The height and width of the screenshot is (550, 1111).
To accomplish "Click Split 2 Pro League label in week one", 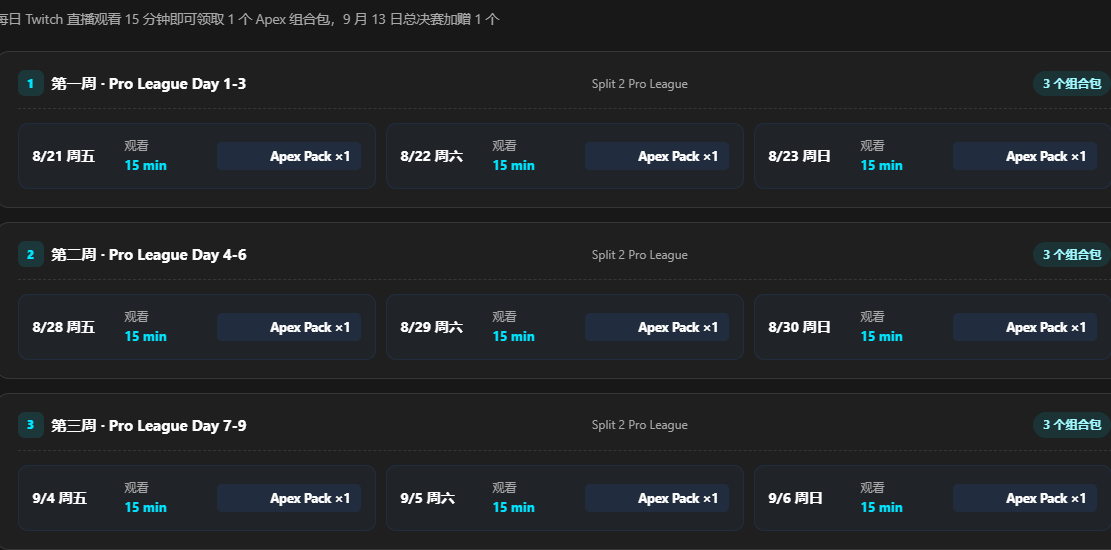I will tap(640, 84).
